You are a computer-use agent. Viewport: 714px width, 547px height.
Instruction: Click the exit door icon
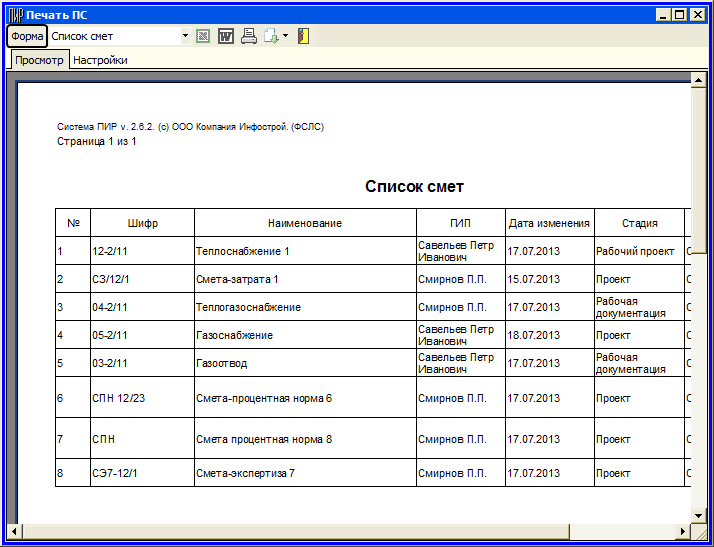(303, 37)
